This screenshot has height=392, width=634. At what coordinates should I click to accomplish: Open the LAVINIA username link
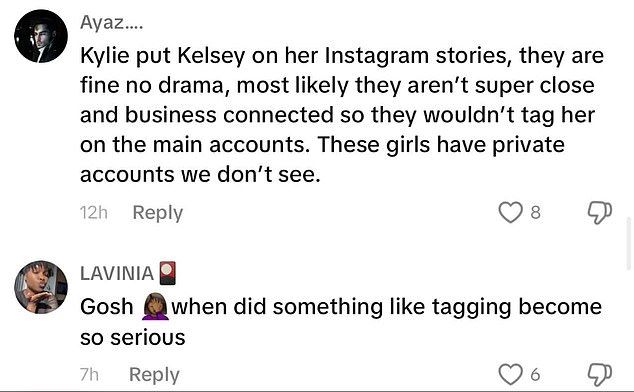117,273
